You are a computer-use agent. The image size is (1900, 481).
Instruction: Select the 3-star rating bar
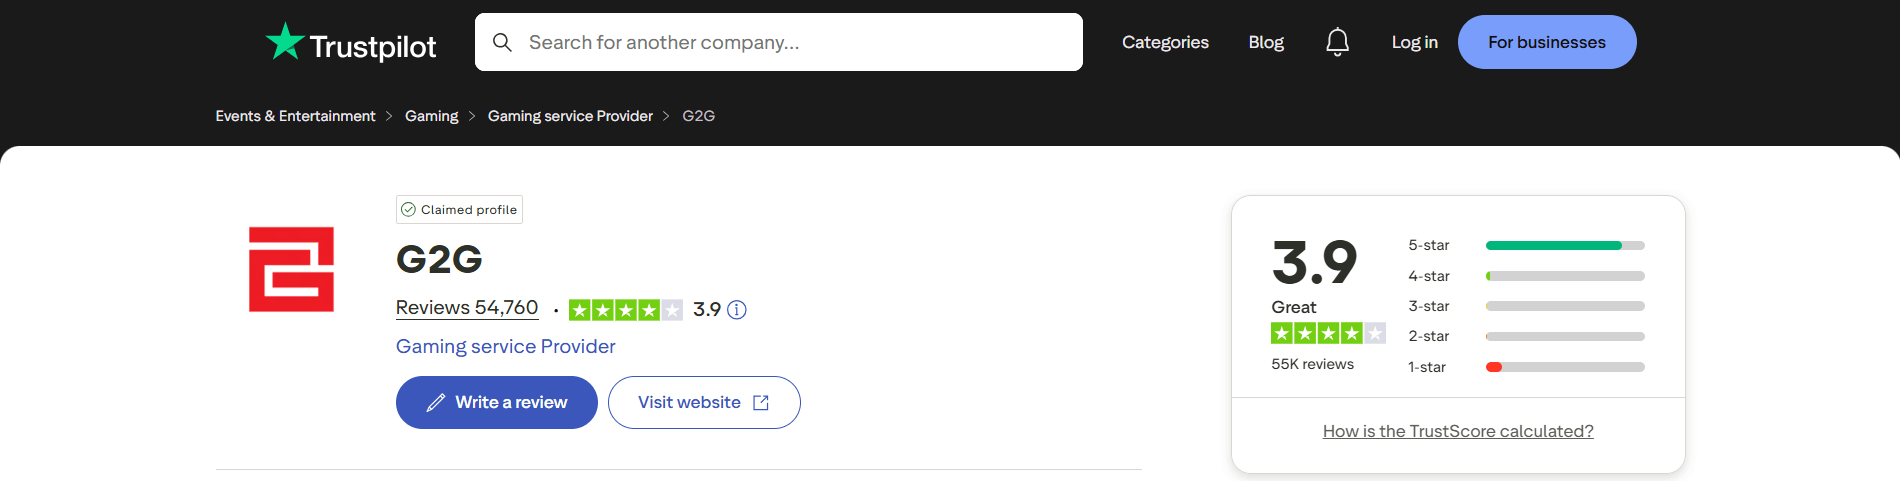[x=1564, y=306]
